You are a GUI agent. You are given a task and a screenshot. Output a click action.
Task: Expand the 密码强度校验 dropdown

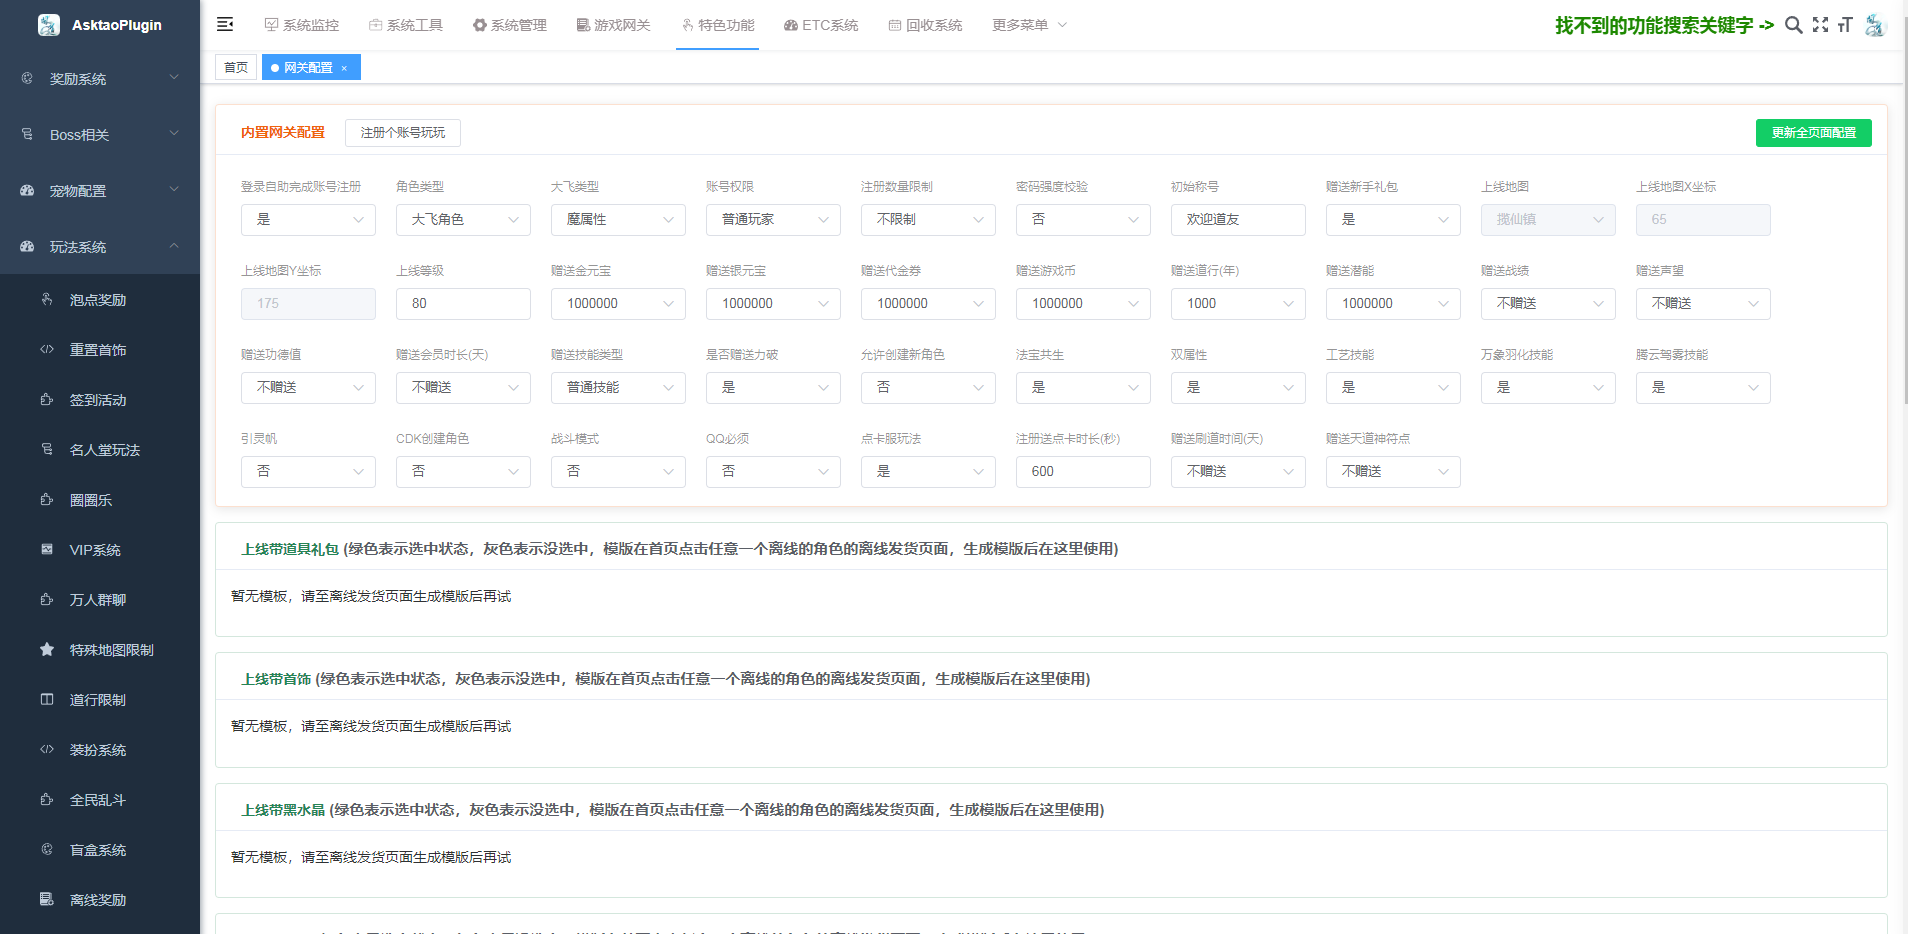(1083, 220)
